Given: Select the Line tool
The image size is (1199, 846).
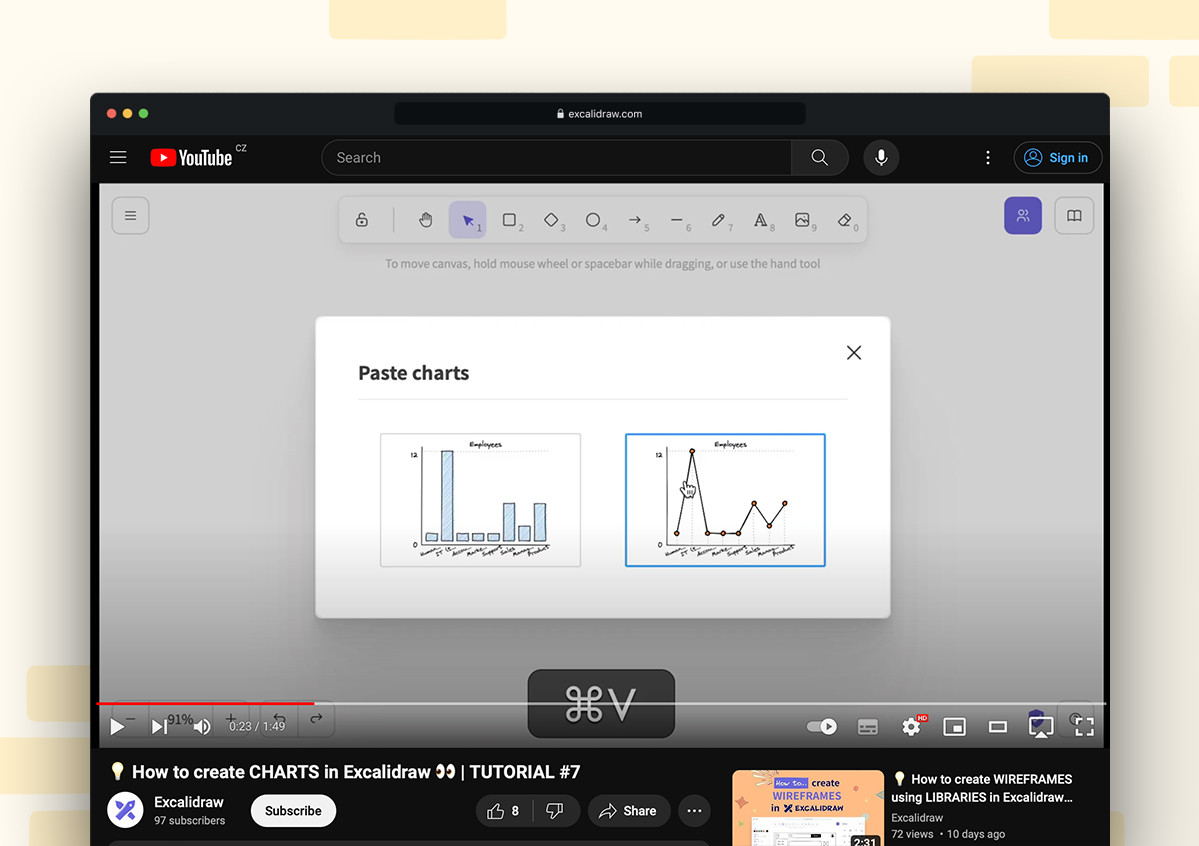Looking at the screenshot, I should coord(677,220).
